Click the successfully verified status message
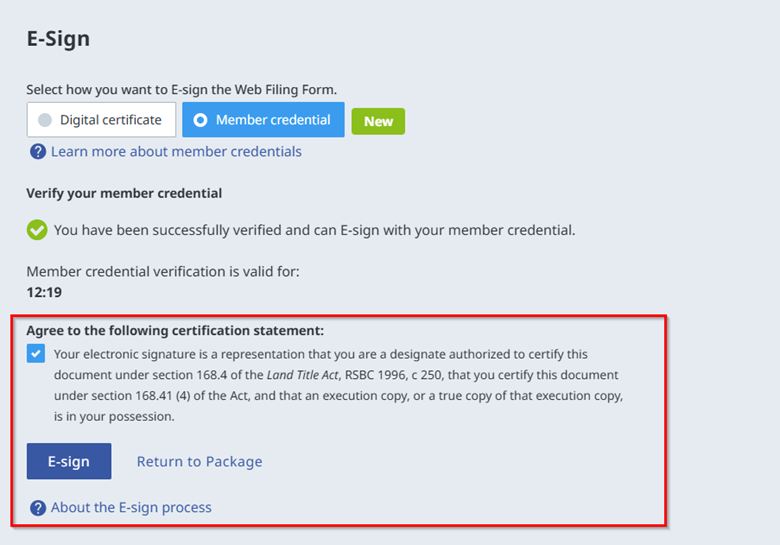This screenshot has height=545, width=780. tap(315, 230)
